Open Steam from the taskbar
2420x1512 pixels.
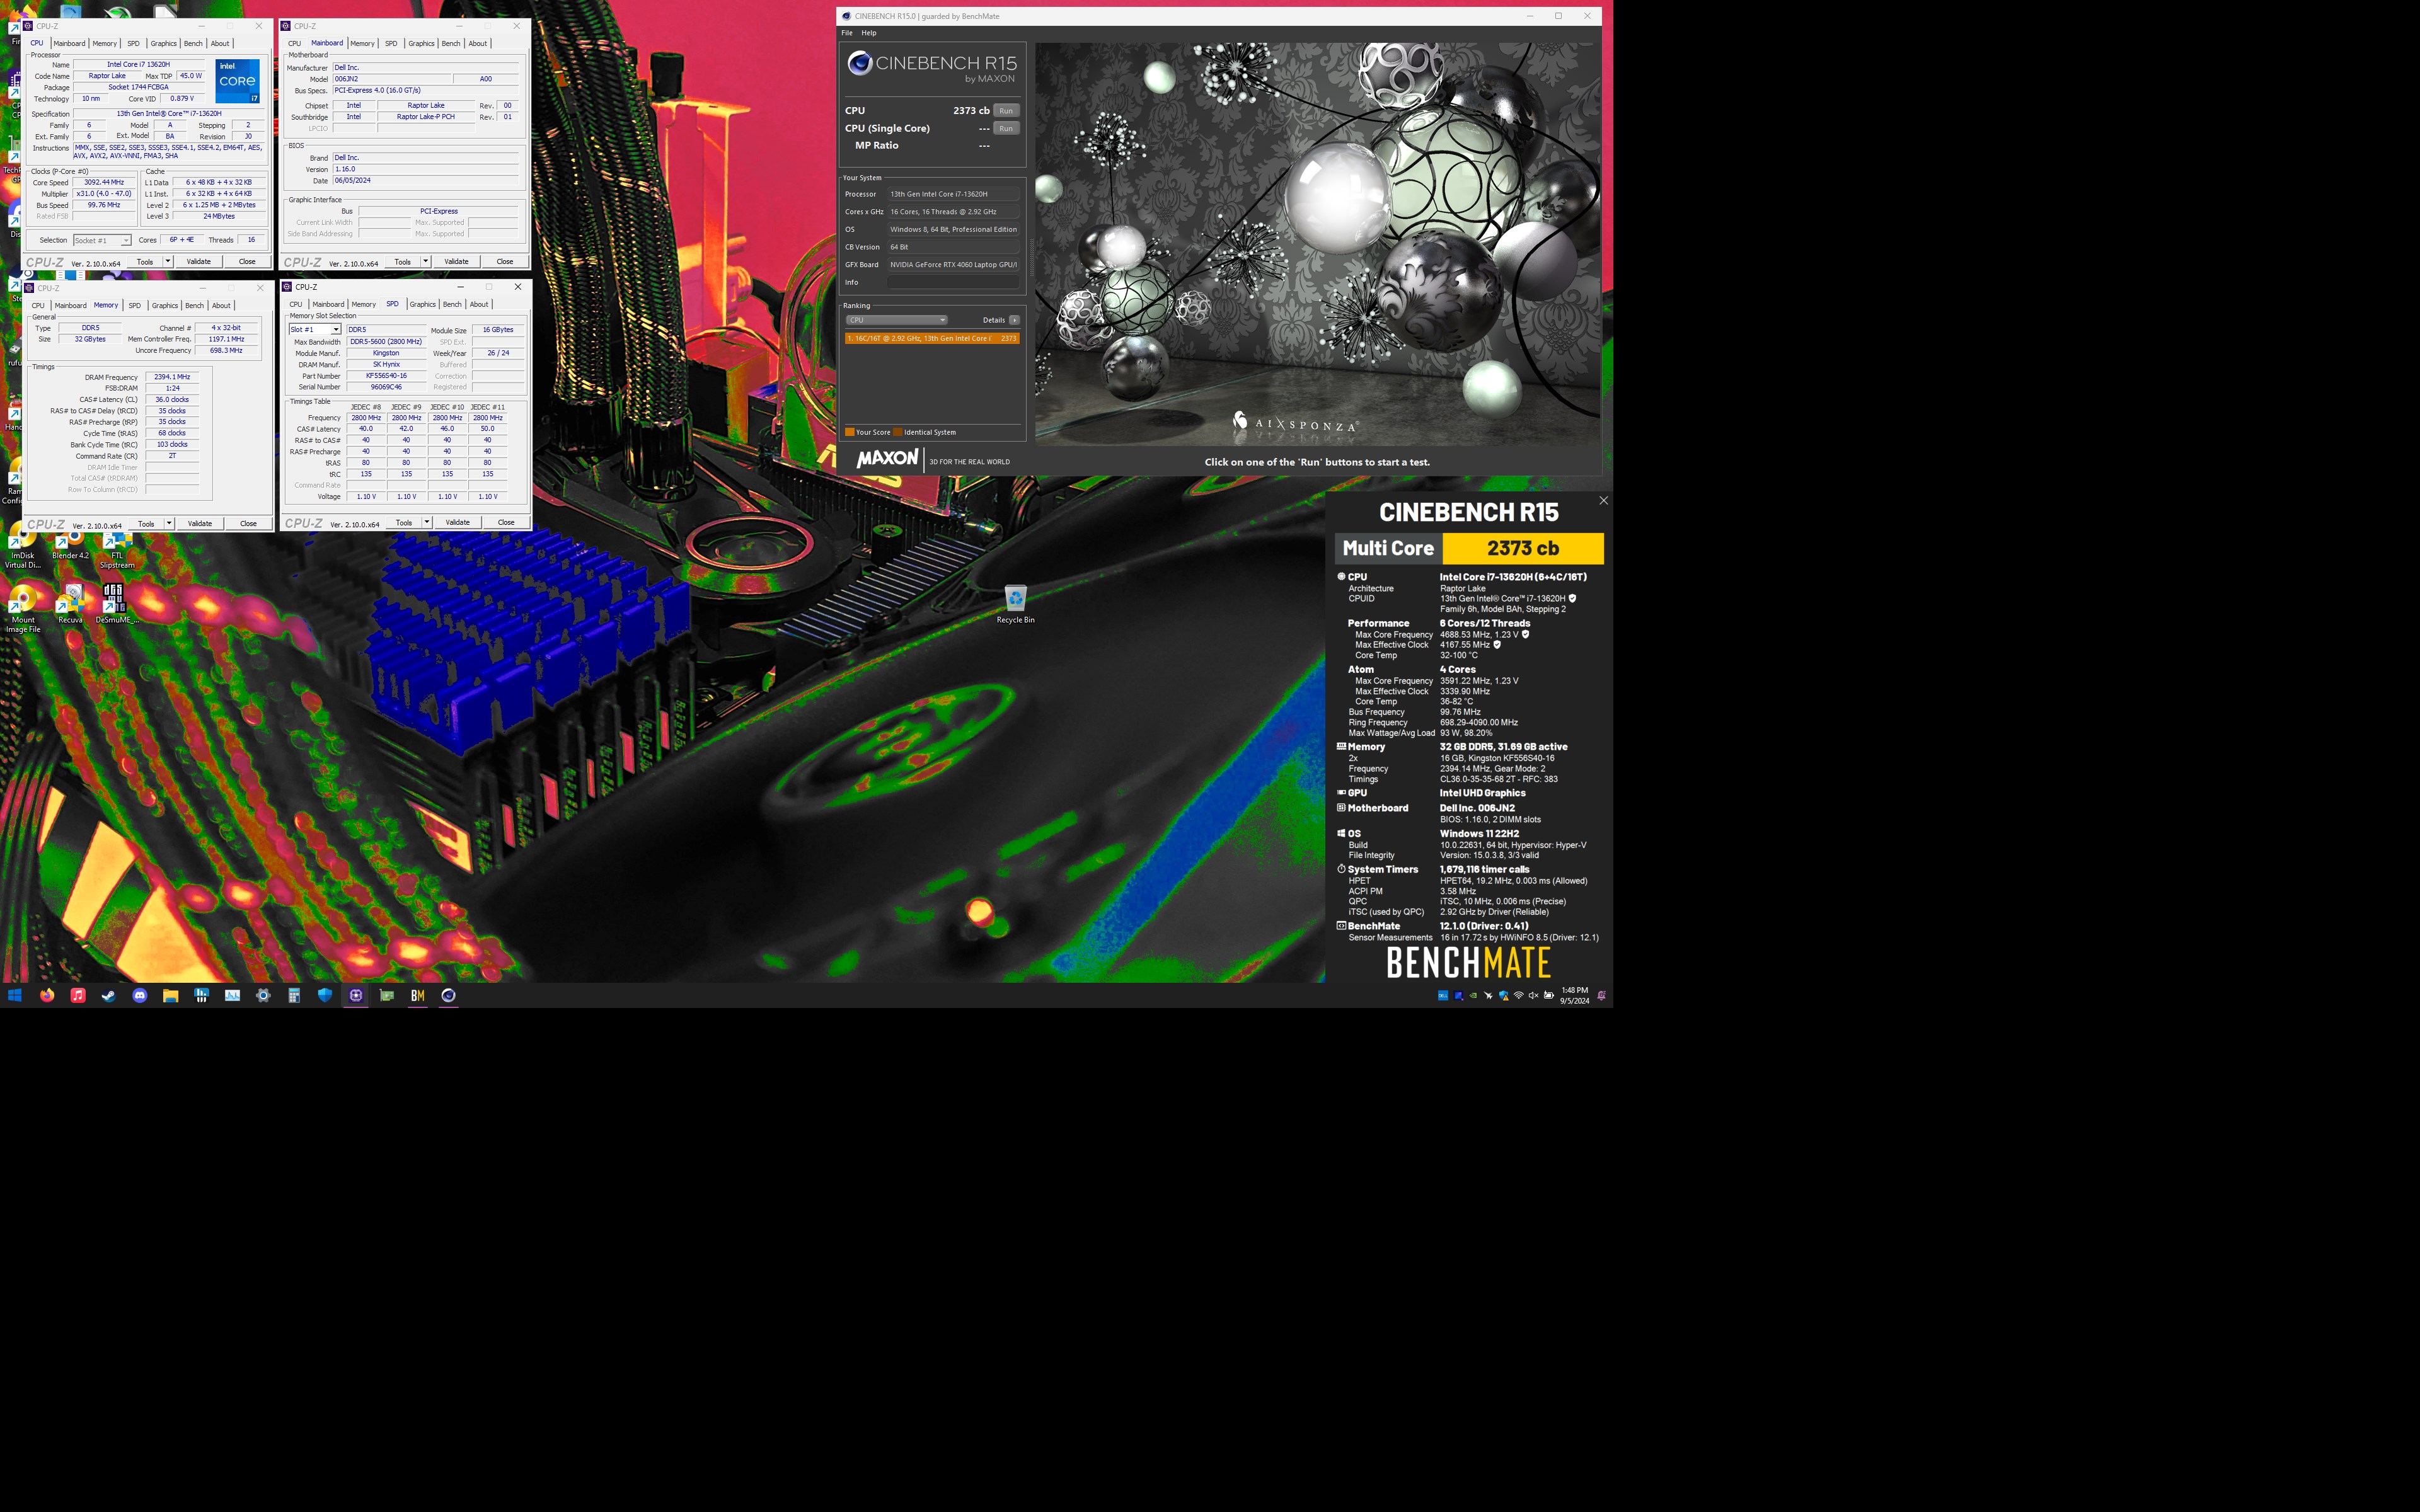(x=109, y=995)
